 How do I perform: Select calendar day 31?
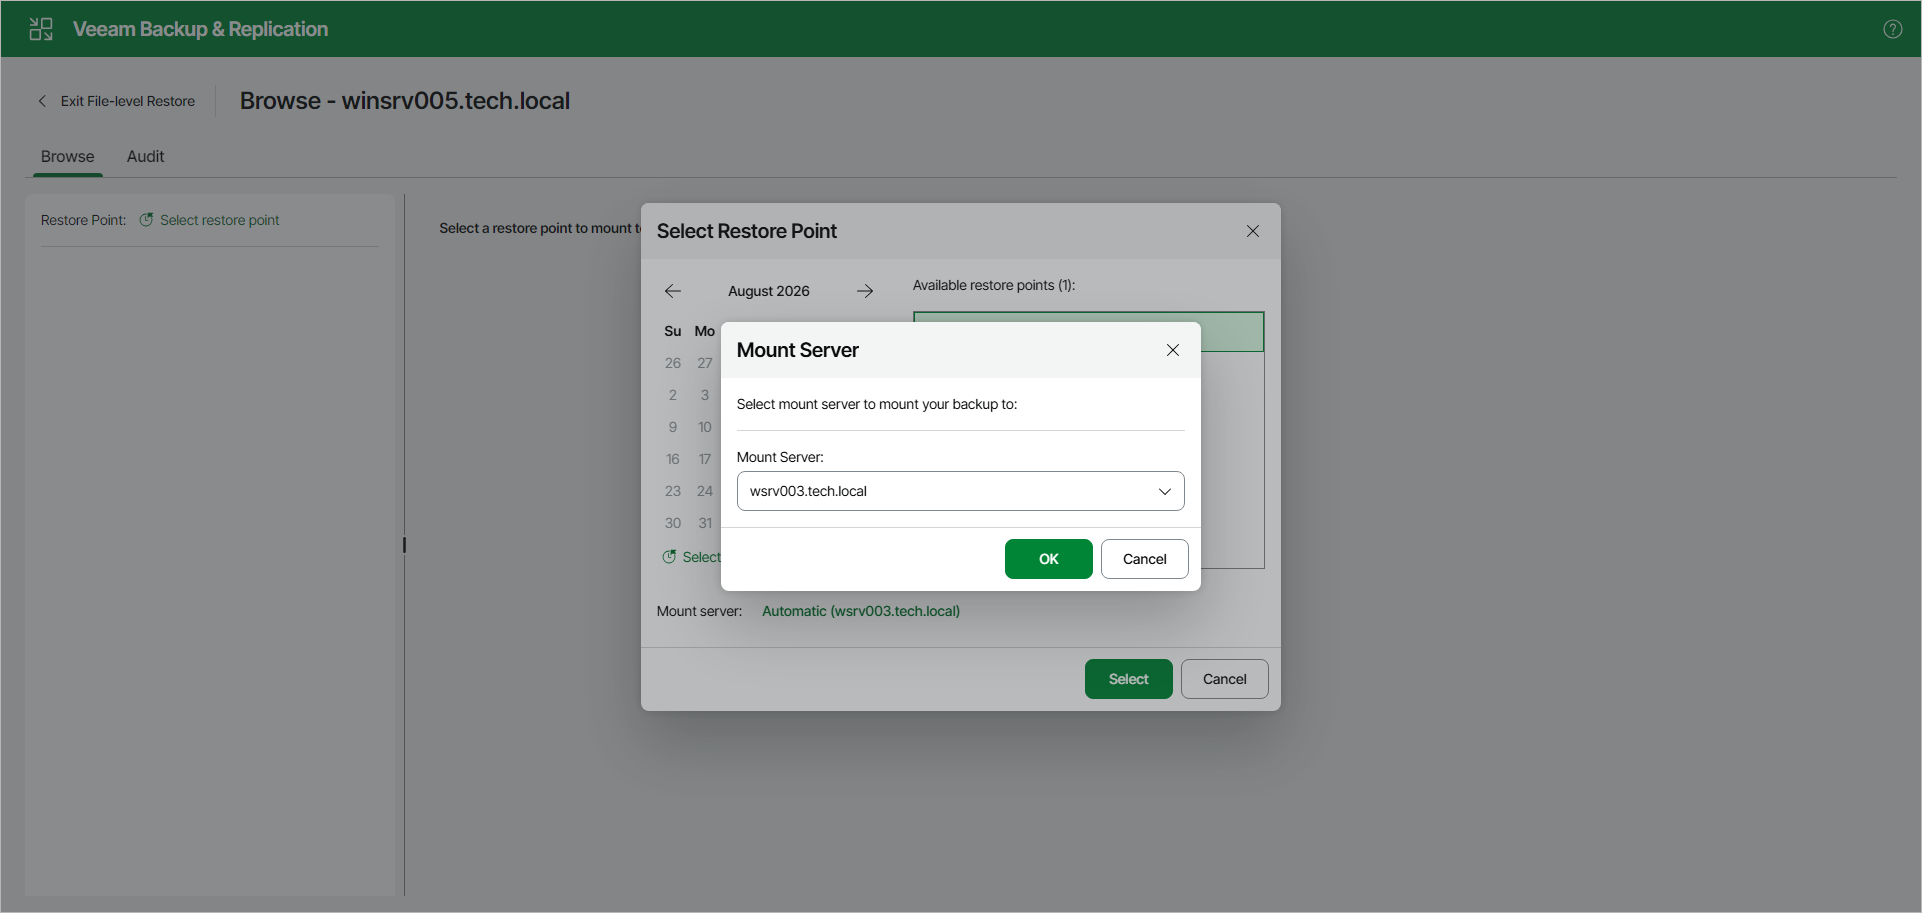[x=705, y=523]
